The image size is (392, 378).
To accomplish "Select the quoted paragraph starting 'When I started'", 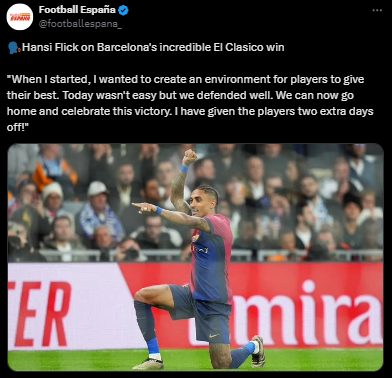I will click(190, 103).
